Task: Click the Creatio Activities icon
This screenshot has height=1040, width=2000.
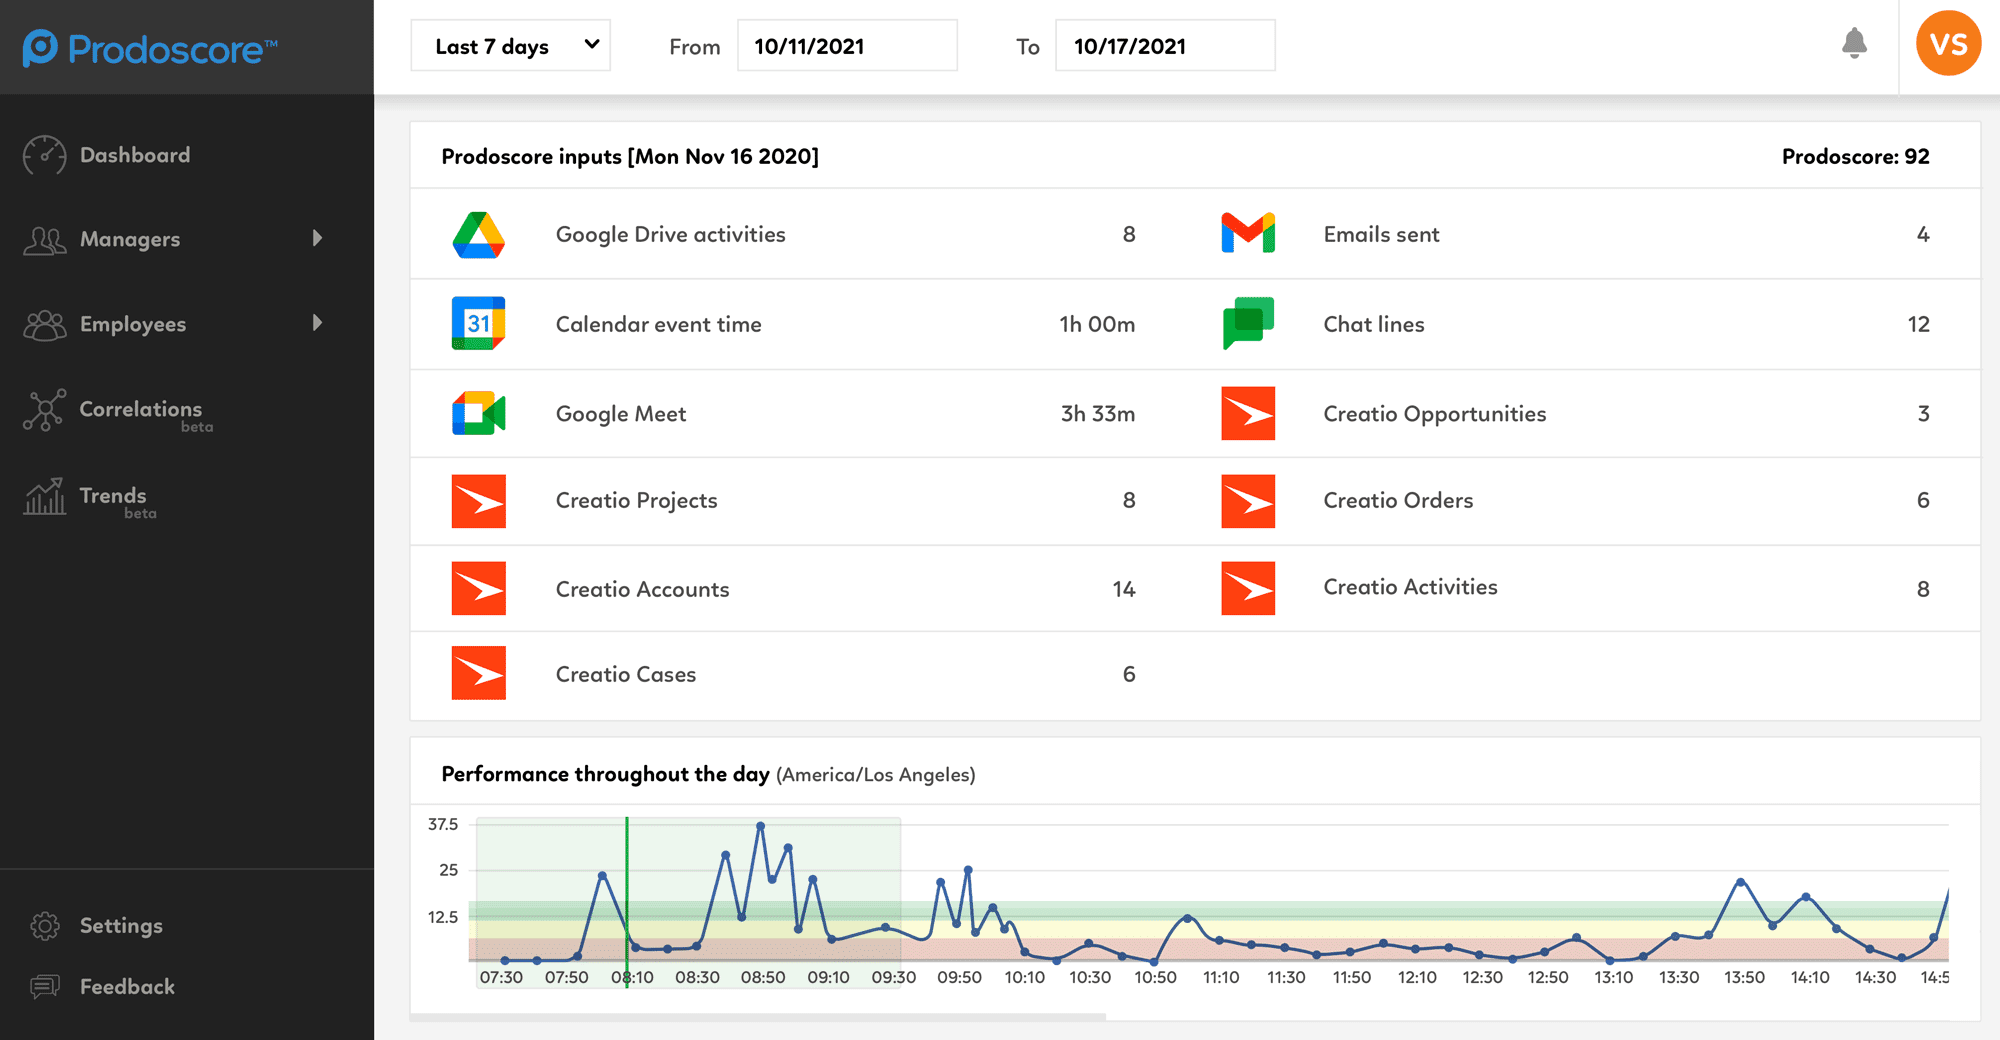Action: 1248,588
